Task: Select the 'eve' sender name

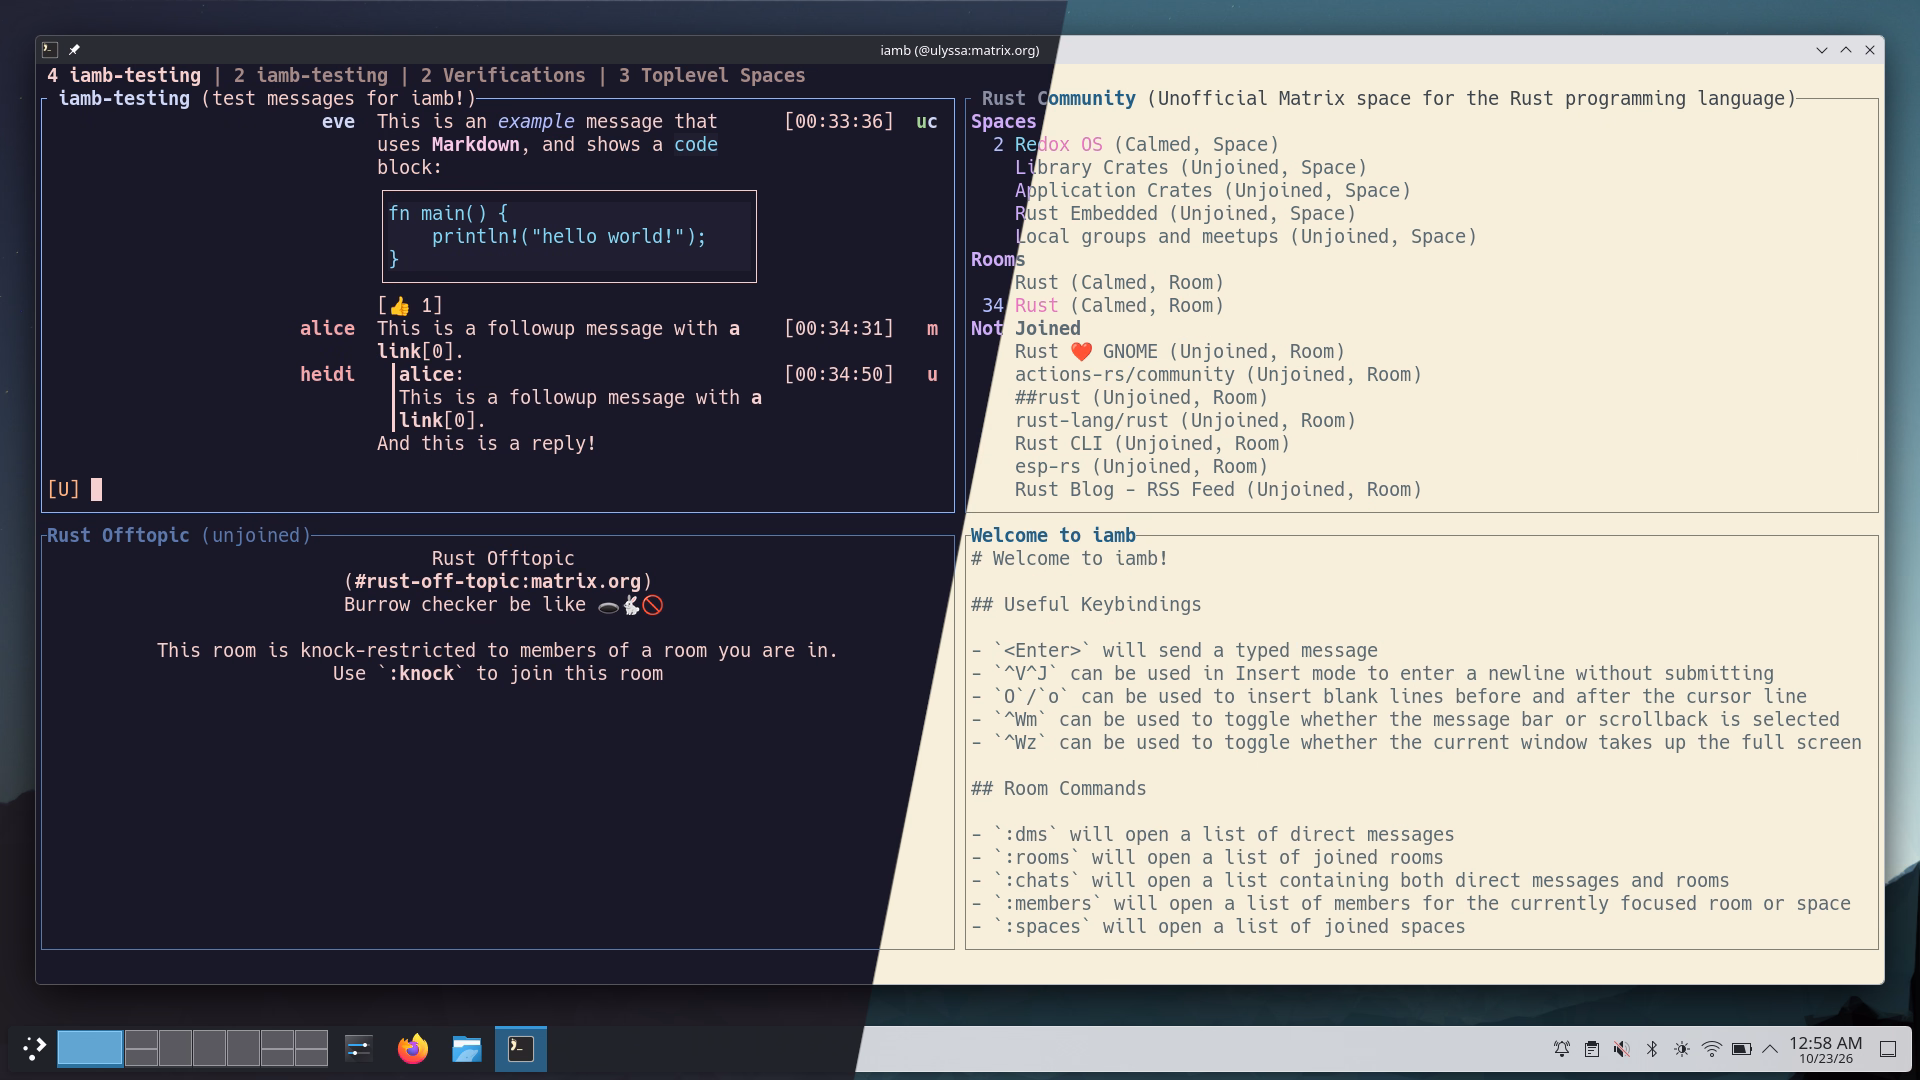Action: (338, 121)
